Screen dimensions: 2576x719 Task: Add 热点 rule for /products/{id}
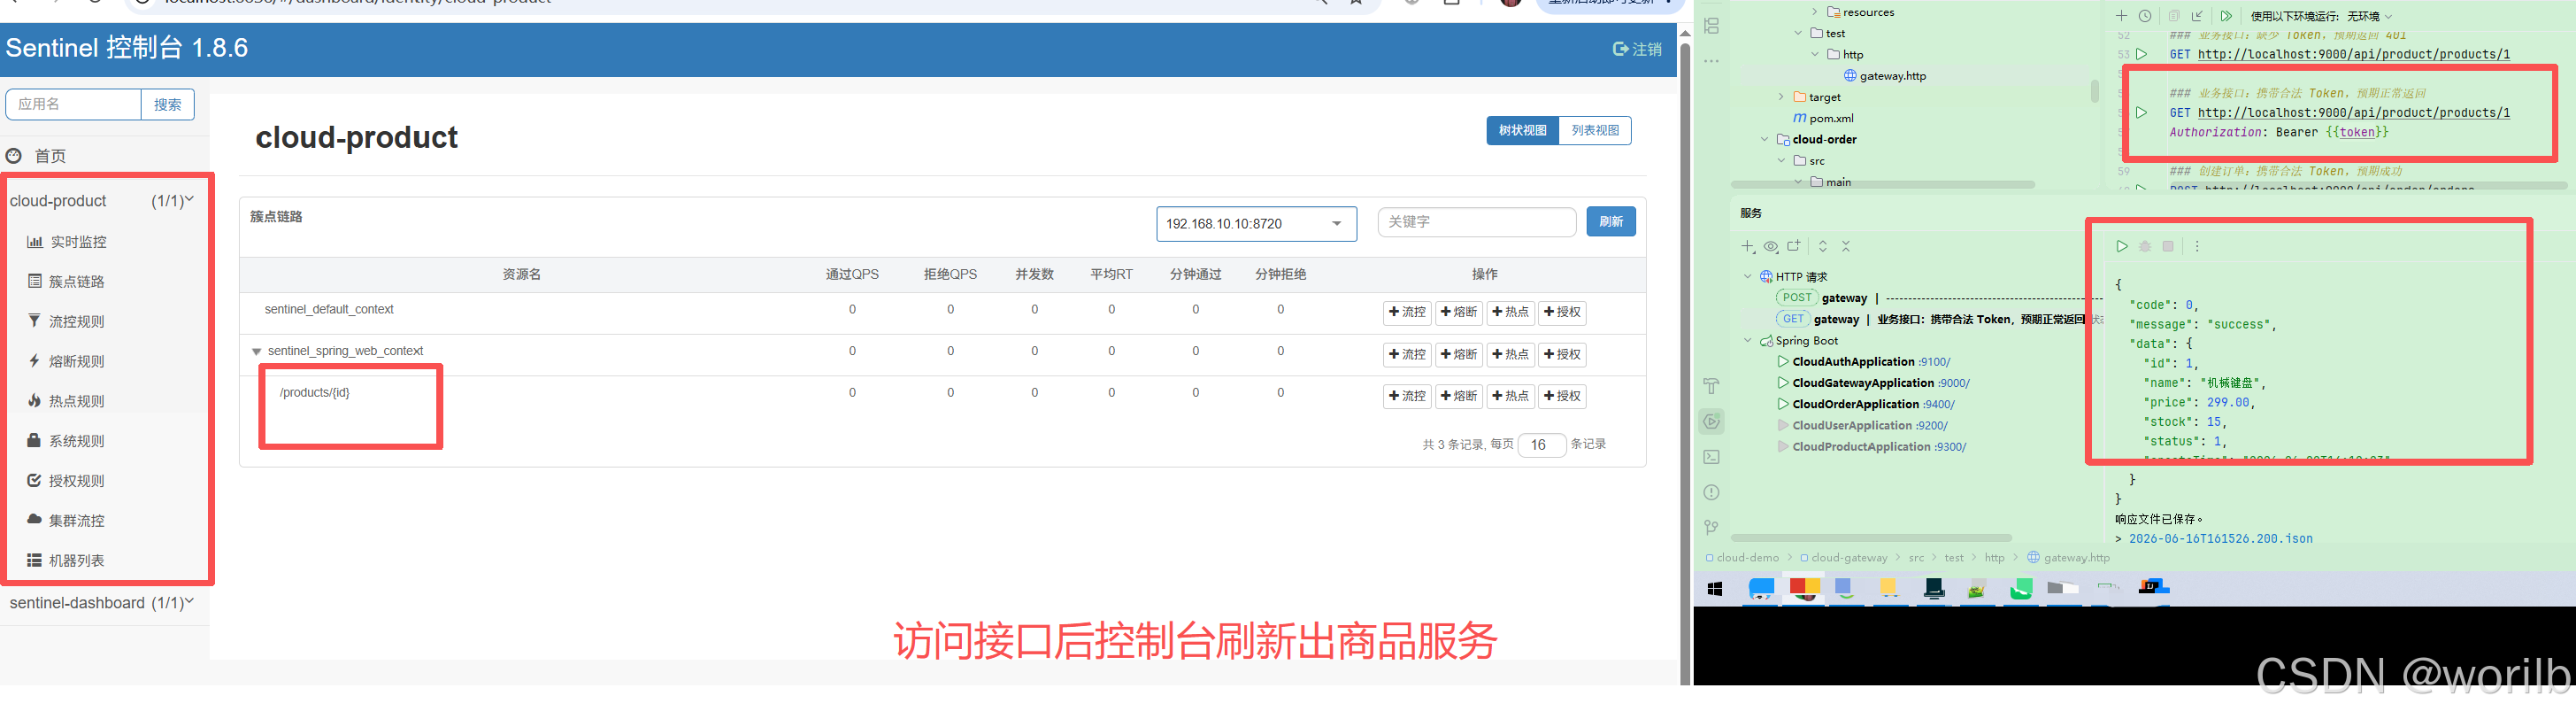1511,397
